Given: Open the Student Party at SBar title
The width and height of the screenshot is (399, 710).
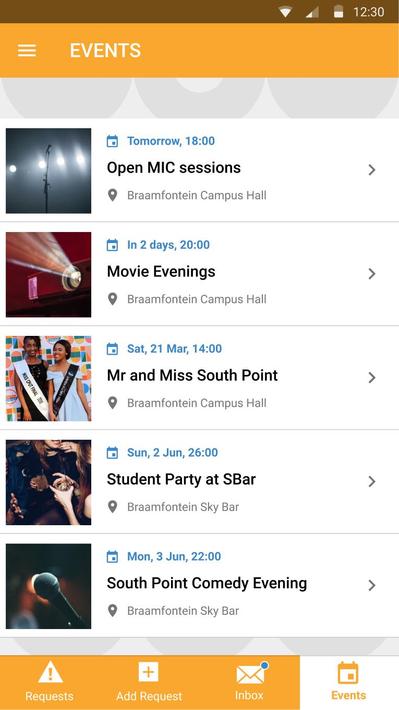Looking at the screenshot, I should pyautogui.click(x=181, y=479).
